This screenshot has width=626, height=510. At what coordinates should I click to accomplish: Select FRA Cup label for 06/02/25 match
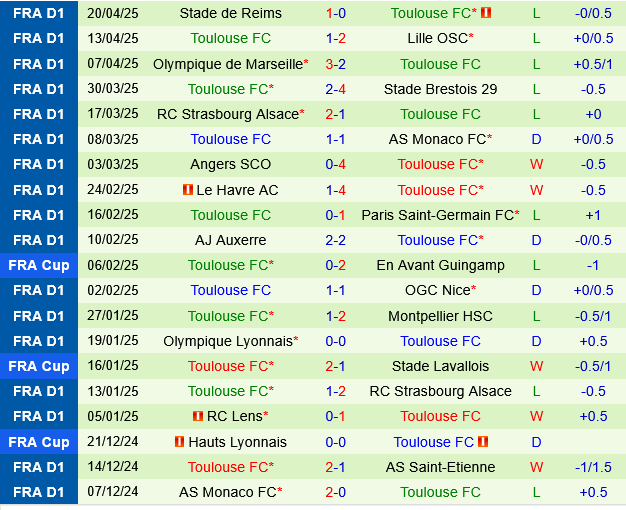(x=39, y=265)
